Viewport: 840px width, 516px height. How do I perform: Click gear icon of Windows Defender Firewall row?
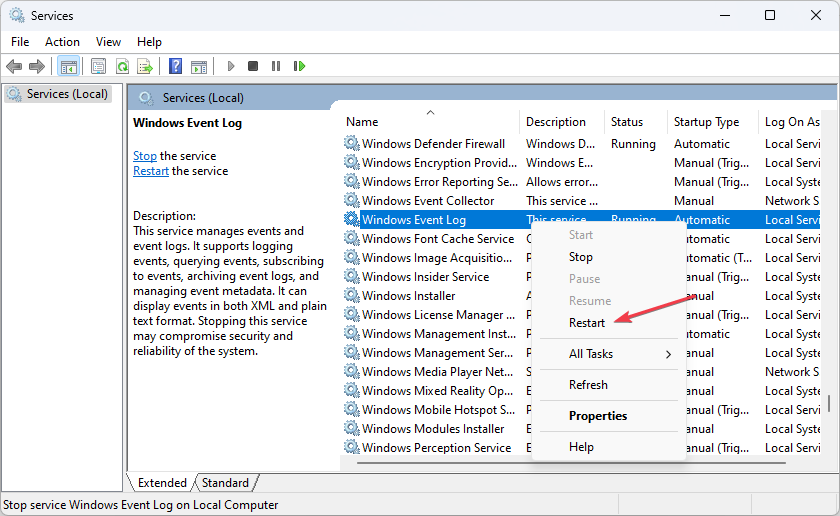coord(351,143)
